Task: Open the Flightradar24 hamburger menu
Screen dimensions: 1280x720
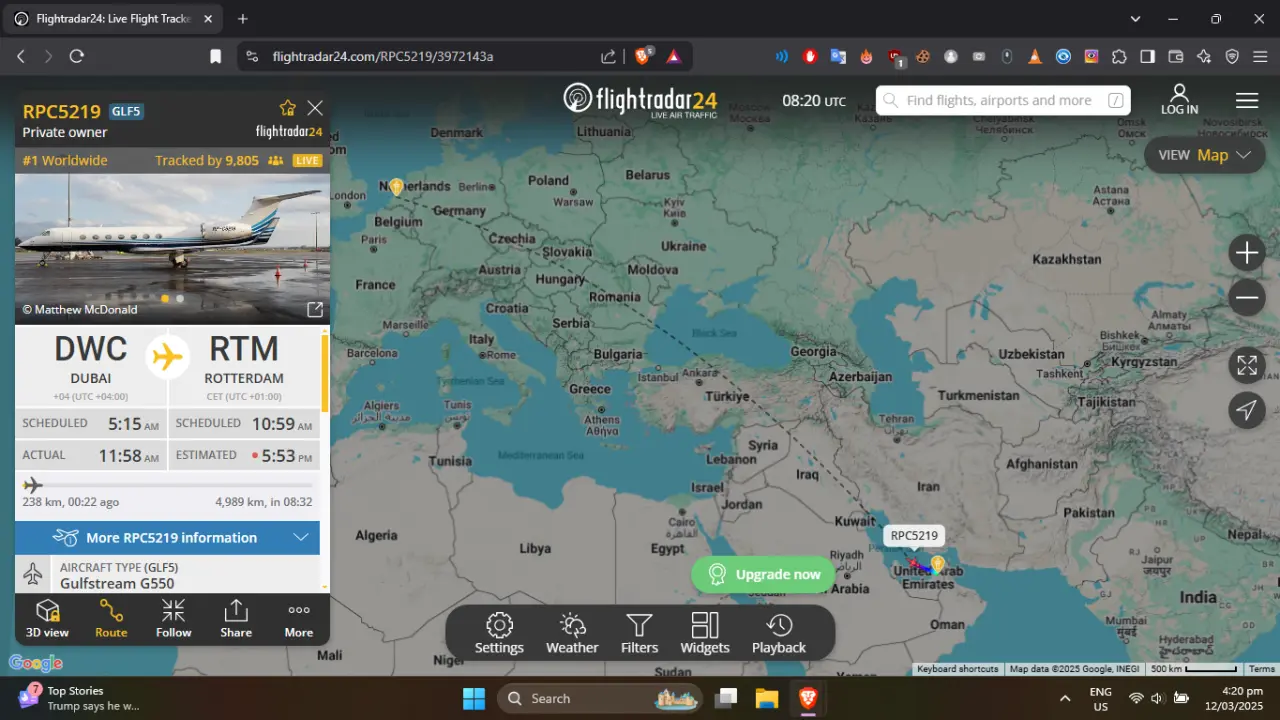Action: (x=1247, y=100)
